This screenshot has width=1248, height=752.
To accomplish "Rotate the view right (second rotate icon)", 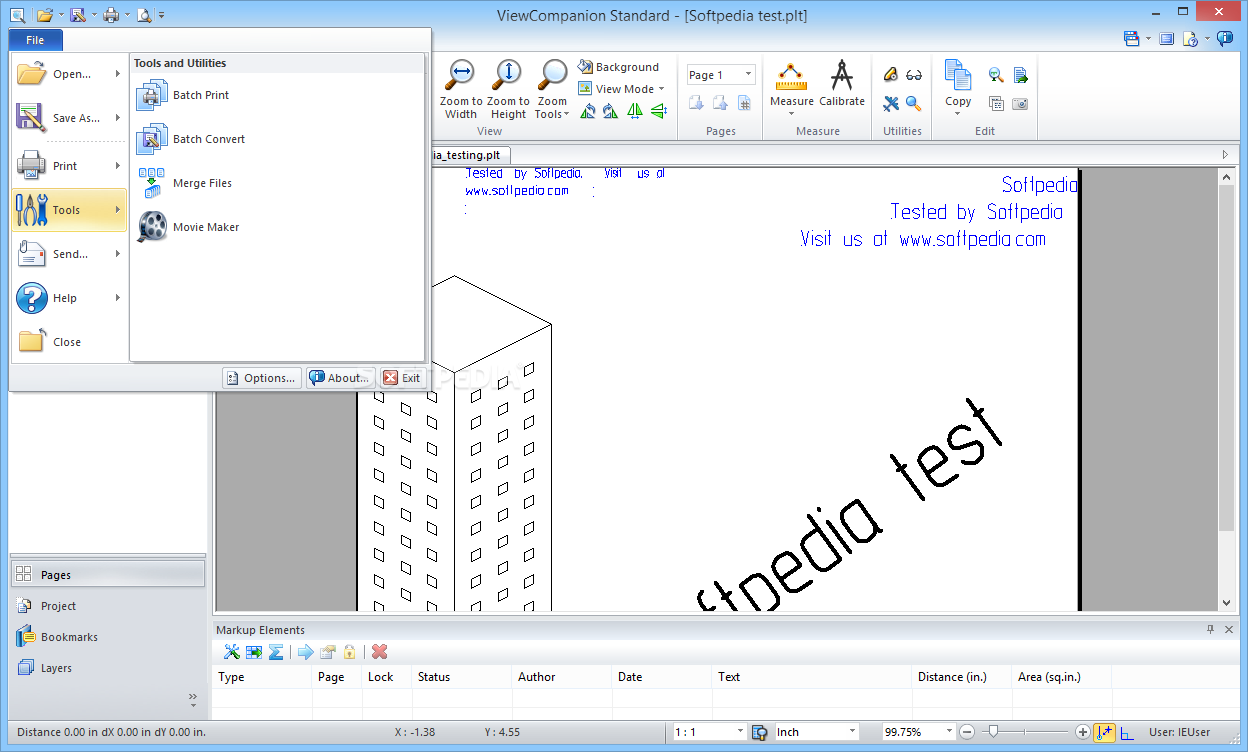I will pyautogui.click(x=610, y=111).
